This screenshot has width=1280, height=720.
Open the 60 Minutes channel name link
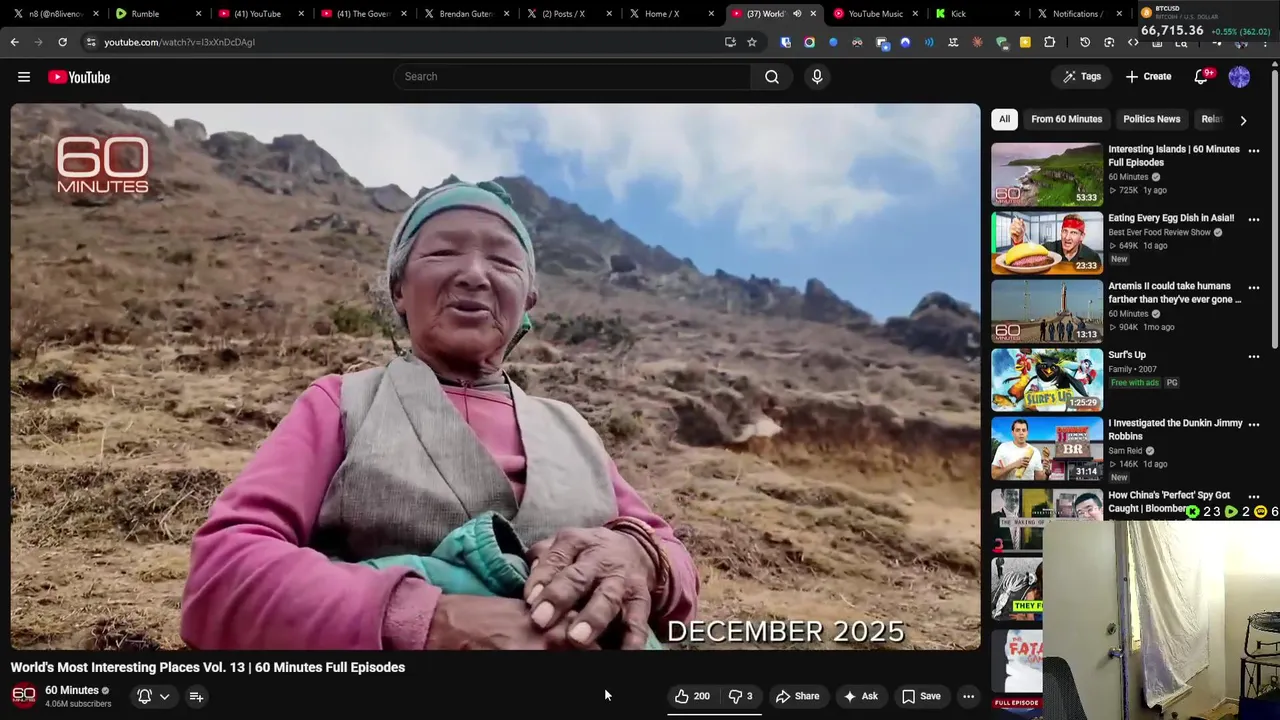point(72,690)
